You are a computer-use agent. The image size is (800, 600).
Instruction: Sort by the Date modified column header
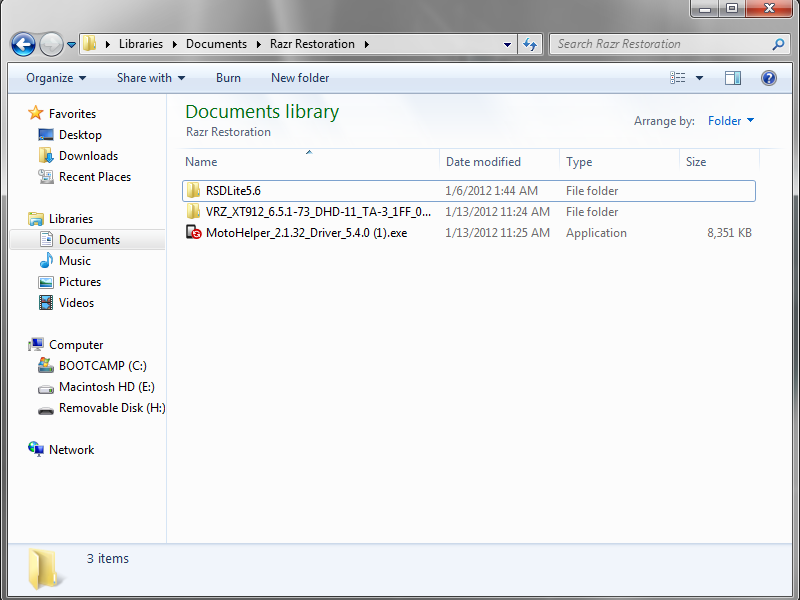(499, 162)
